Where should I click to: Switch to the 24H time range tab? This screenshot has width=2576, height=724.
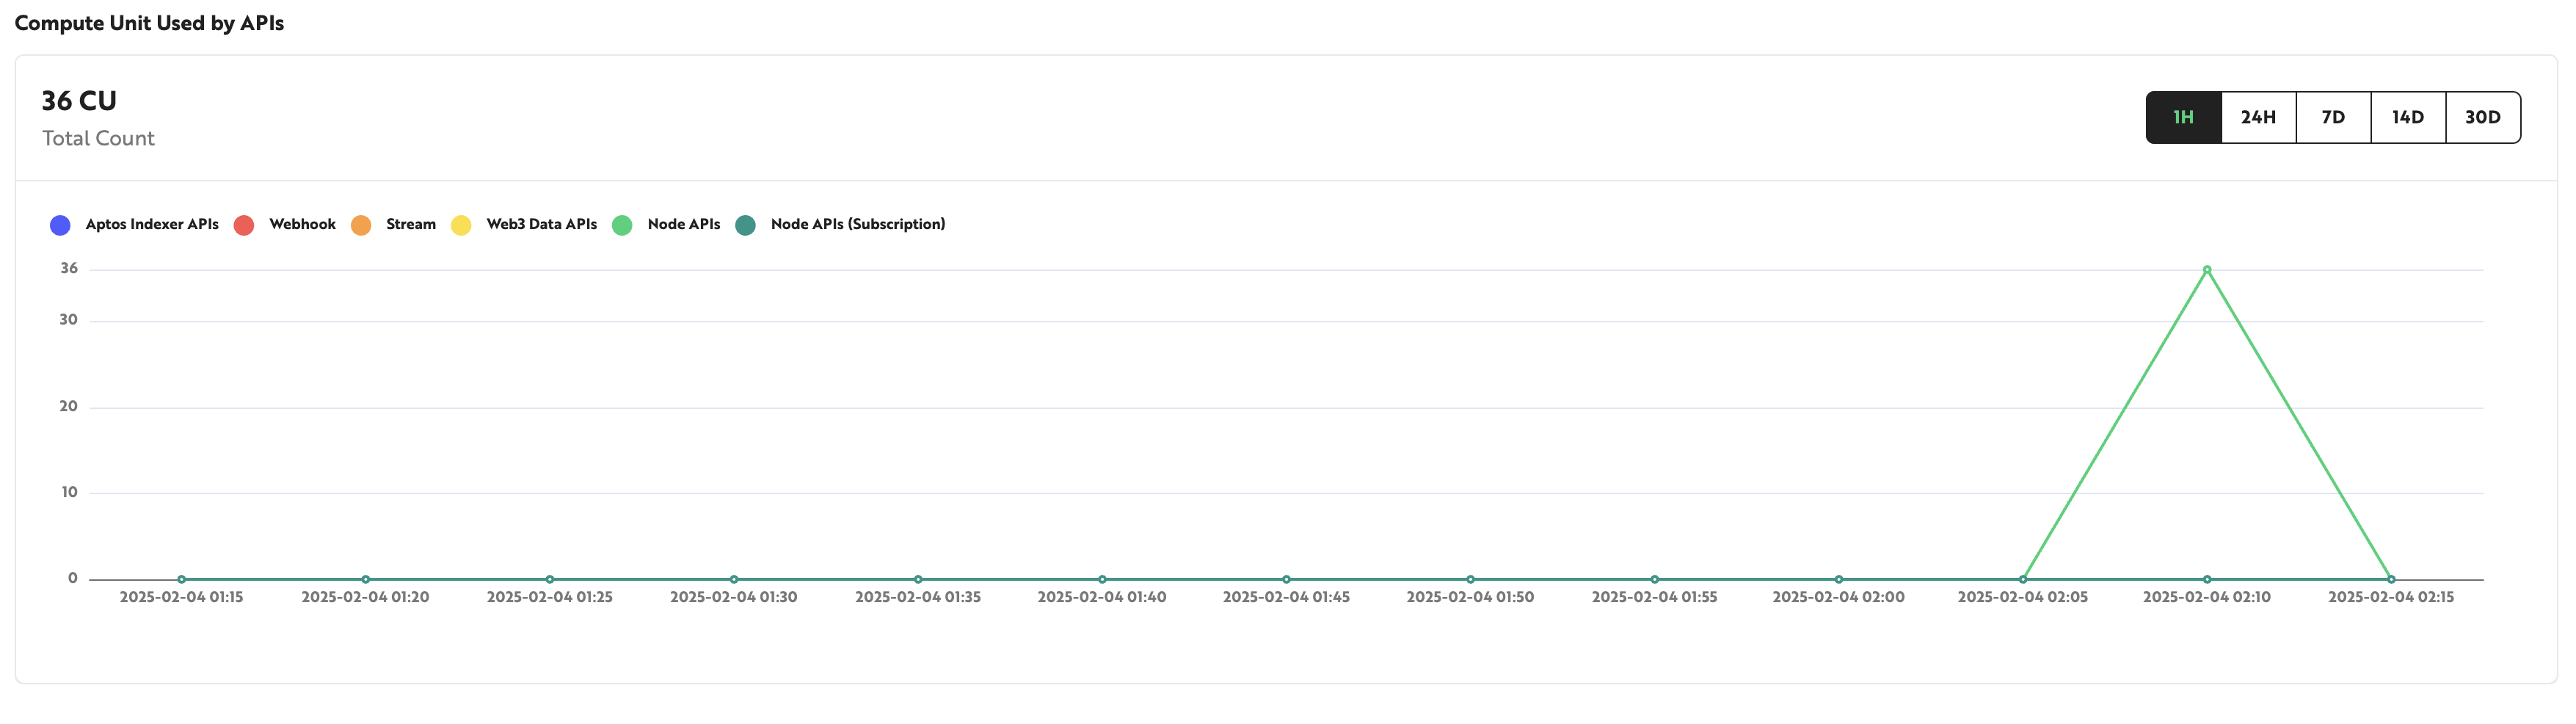[x=2258, y=117]
